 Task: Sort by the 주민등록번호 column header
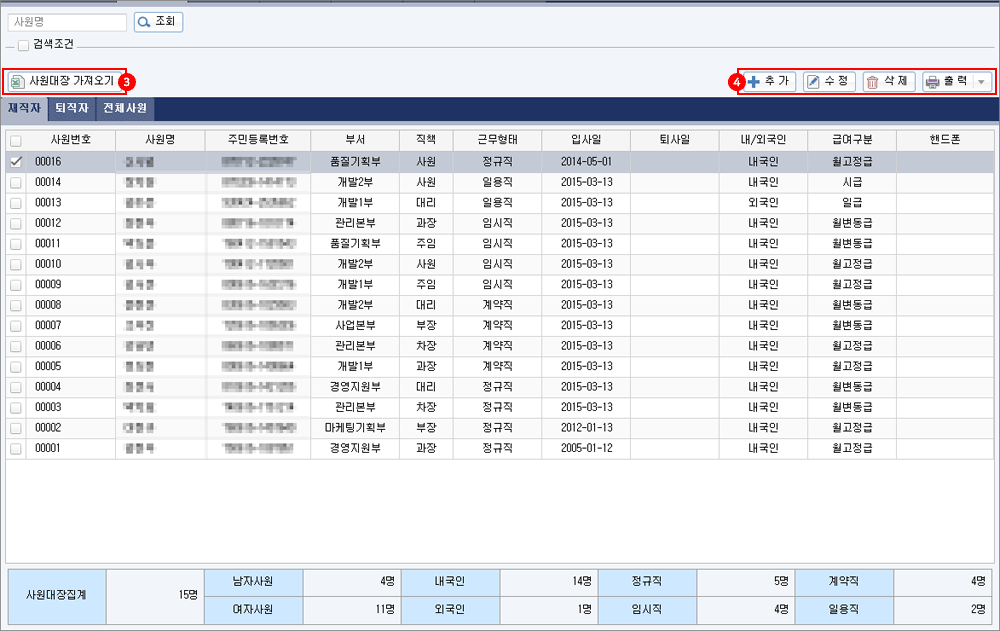[258, 140]
